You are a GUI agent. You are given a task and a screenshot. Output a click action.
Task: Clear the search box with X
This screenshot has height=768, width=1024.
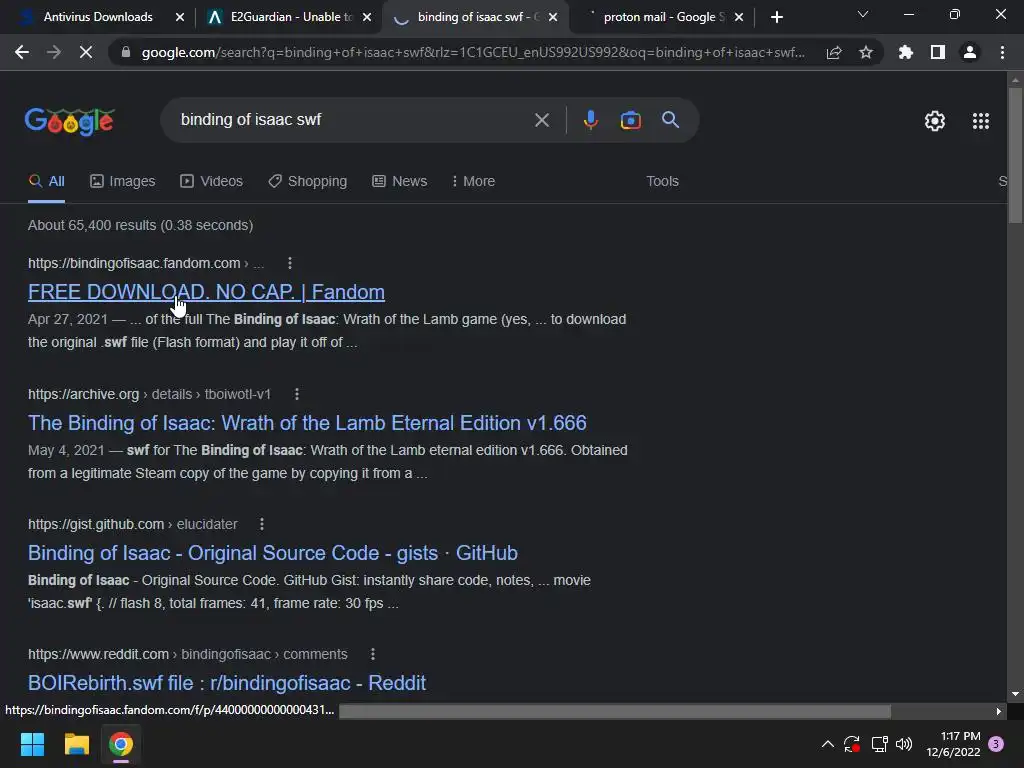[x=541, y=120]
